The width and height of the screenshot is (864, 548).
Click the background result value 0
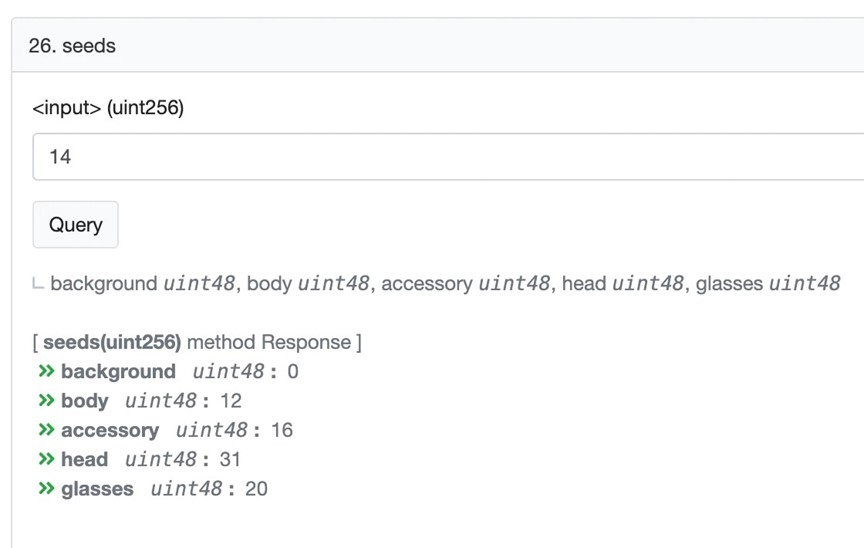coord(293,371)
